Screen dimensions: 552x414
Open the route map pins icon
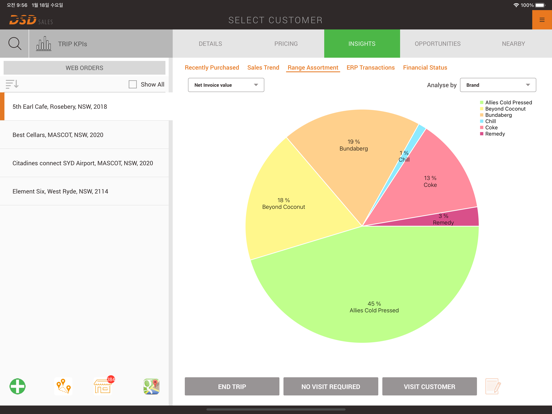coord(63,386)
